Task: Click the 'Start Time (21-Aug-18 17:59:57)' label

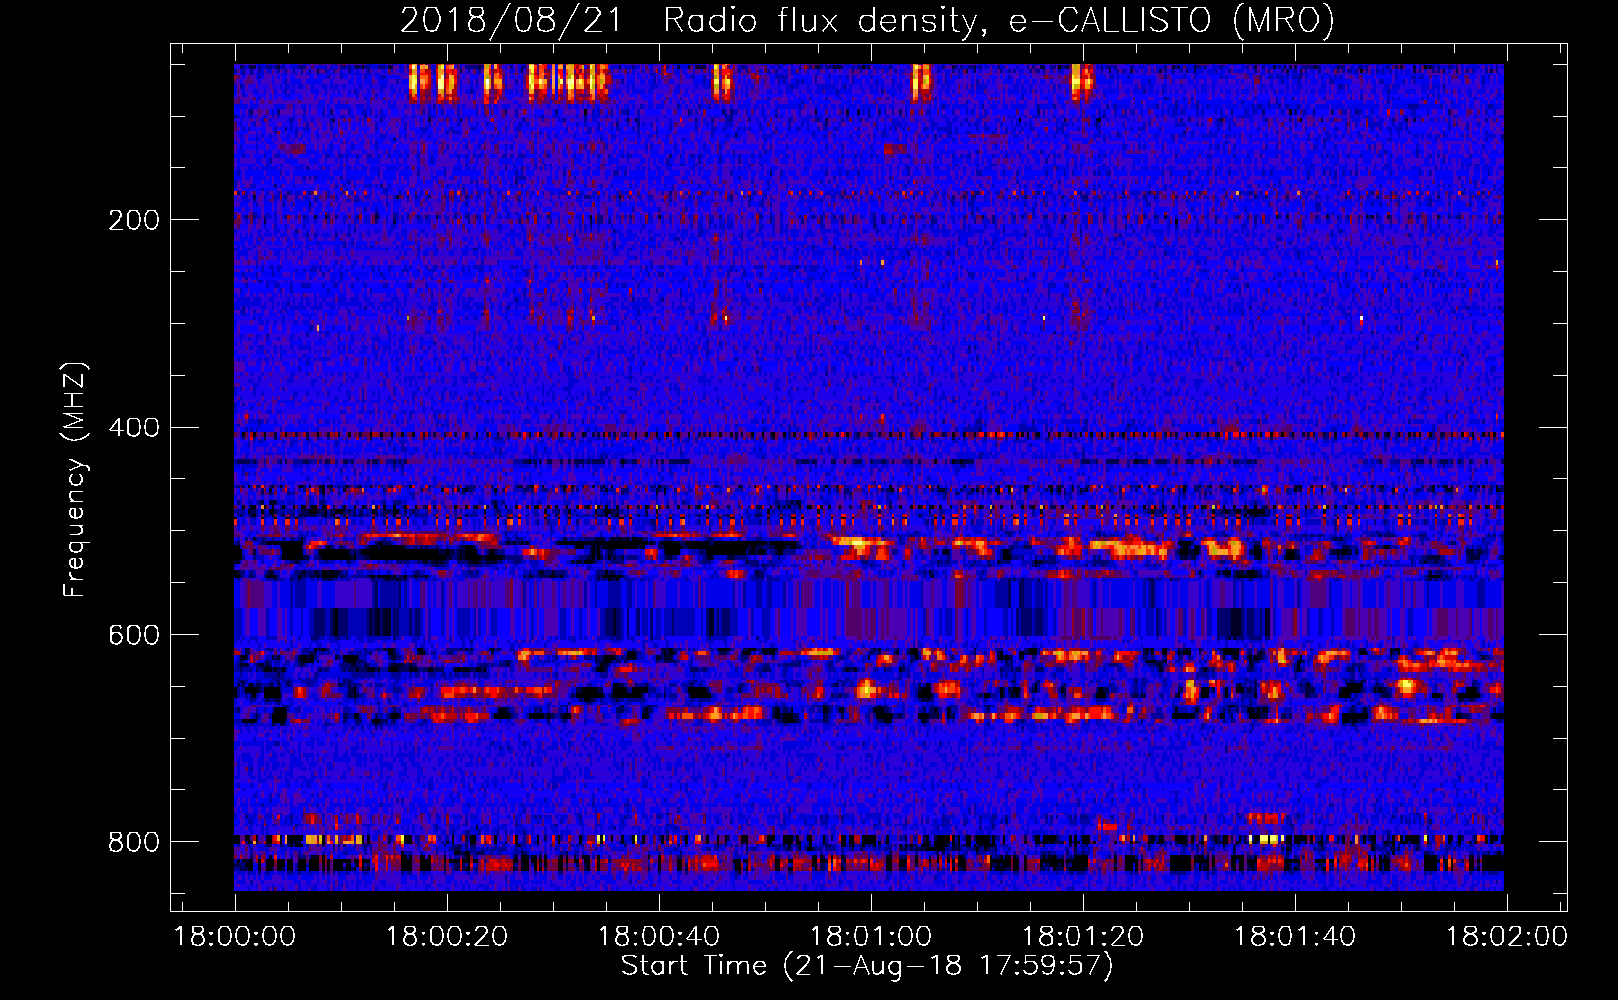Action: point(867,966)
